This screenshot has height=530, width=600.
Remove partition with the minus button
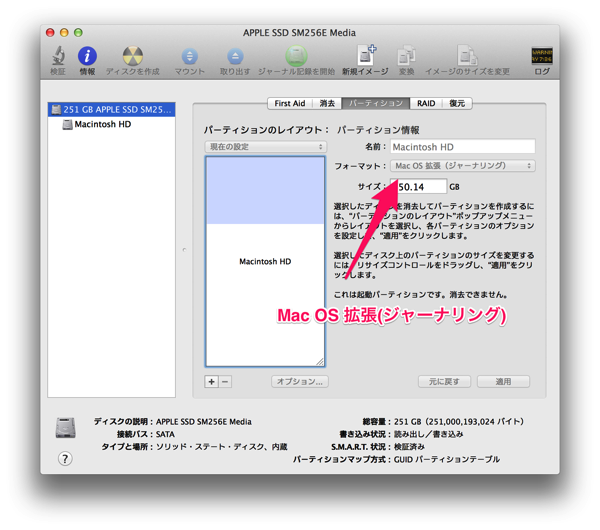pos(225,381)
